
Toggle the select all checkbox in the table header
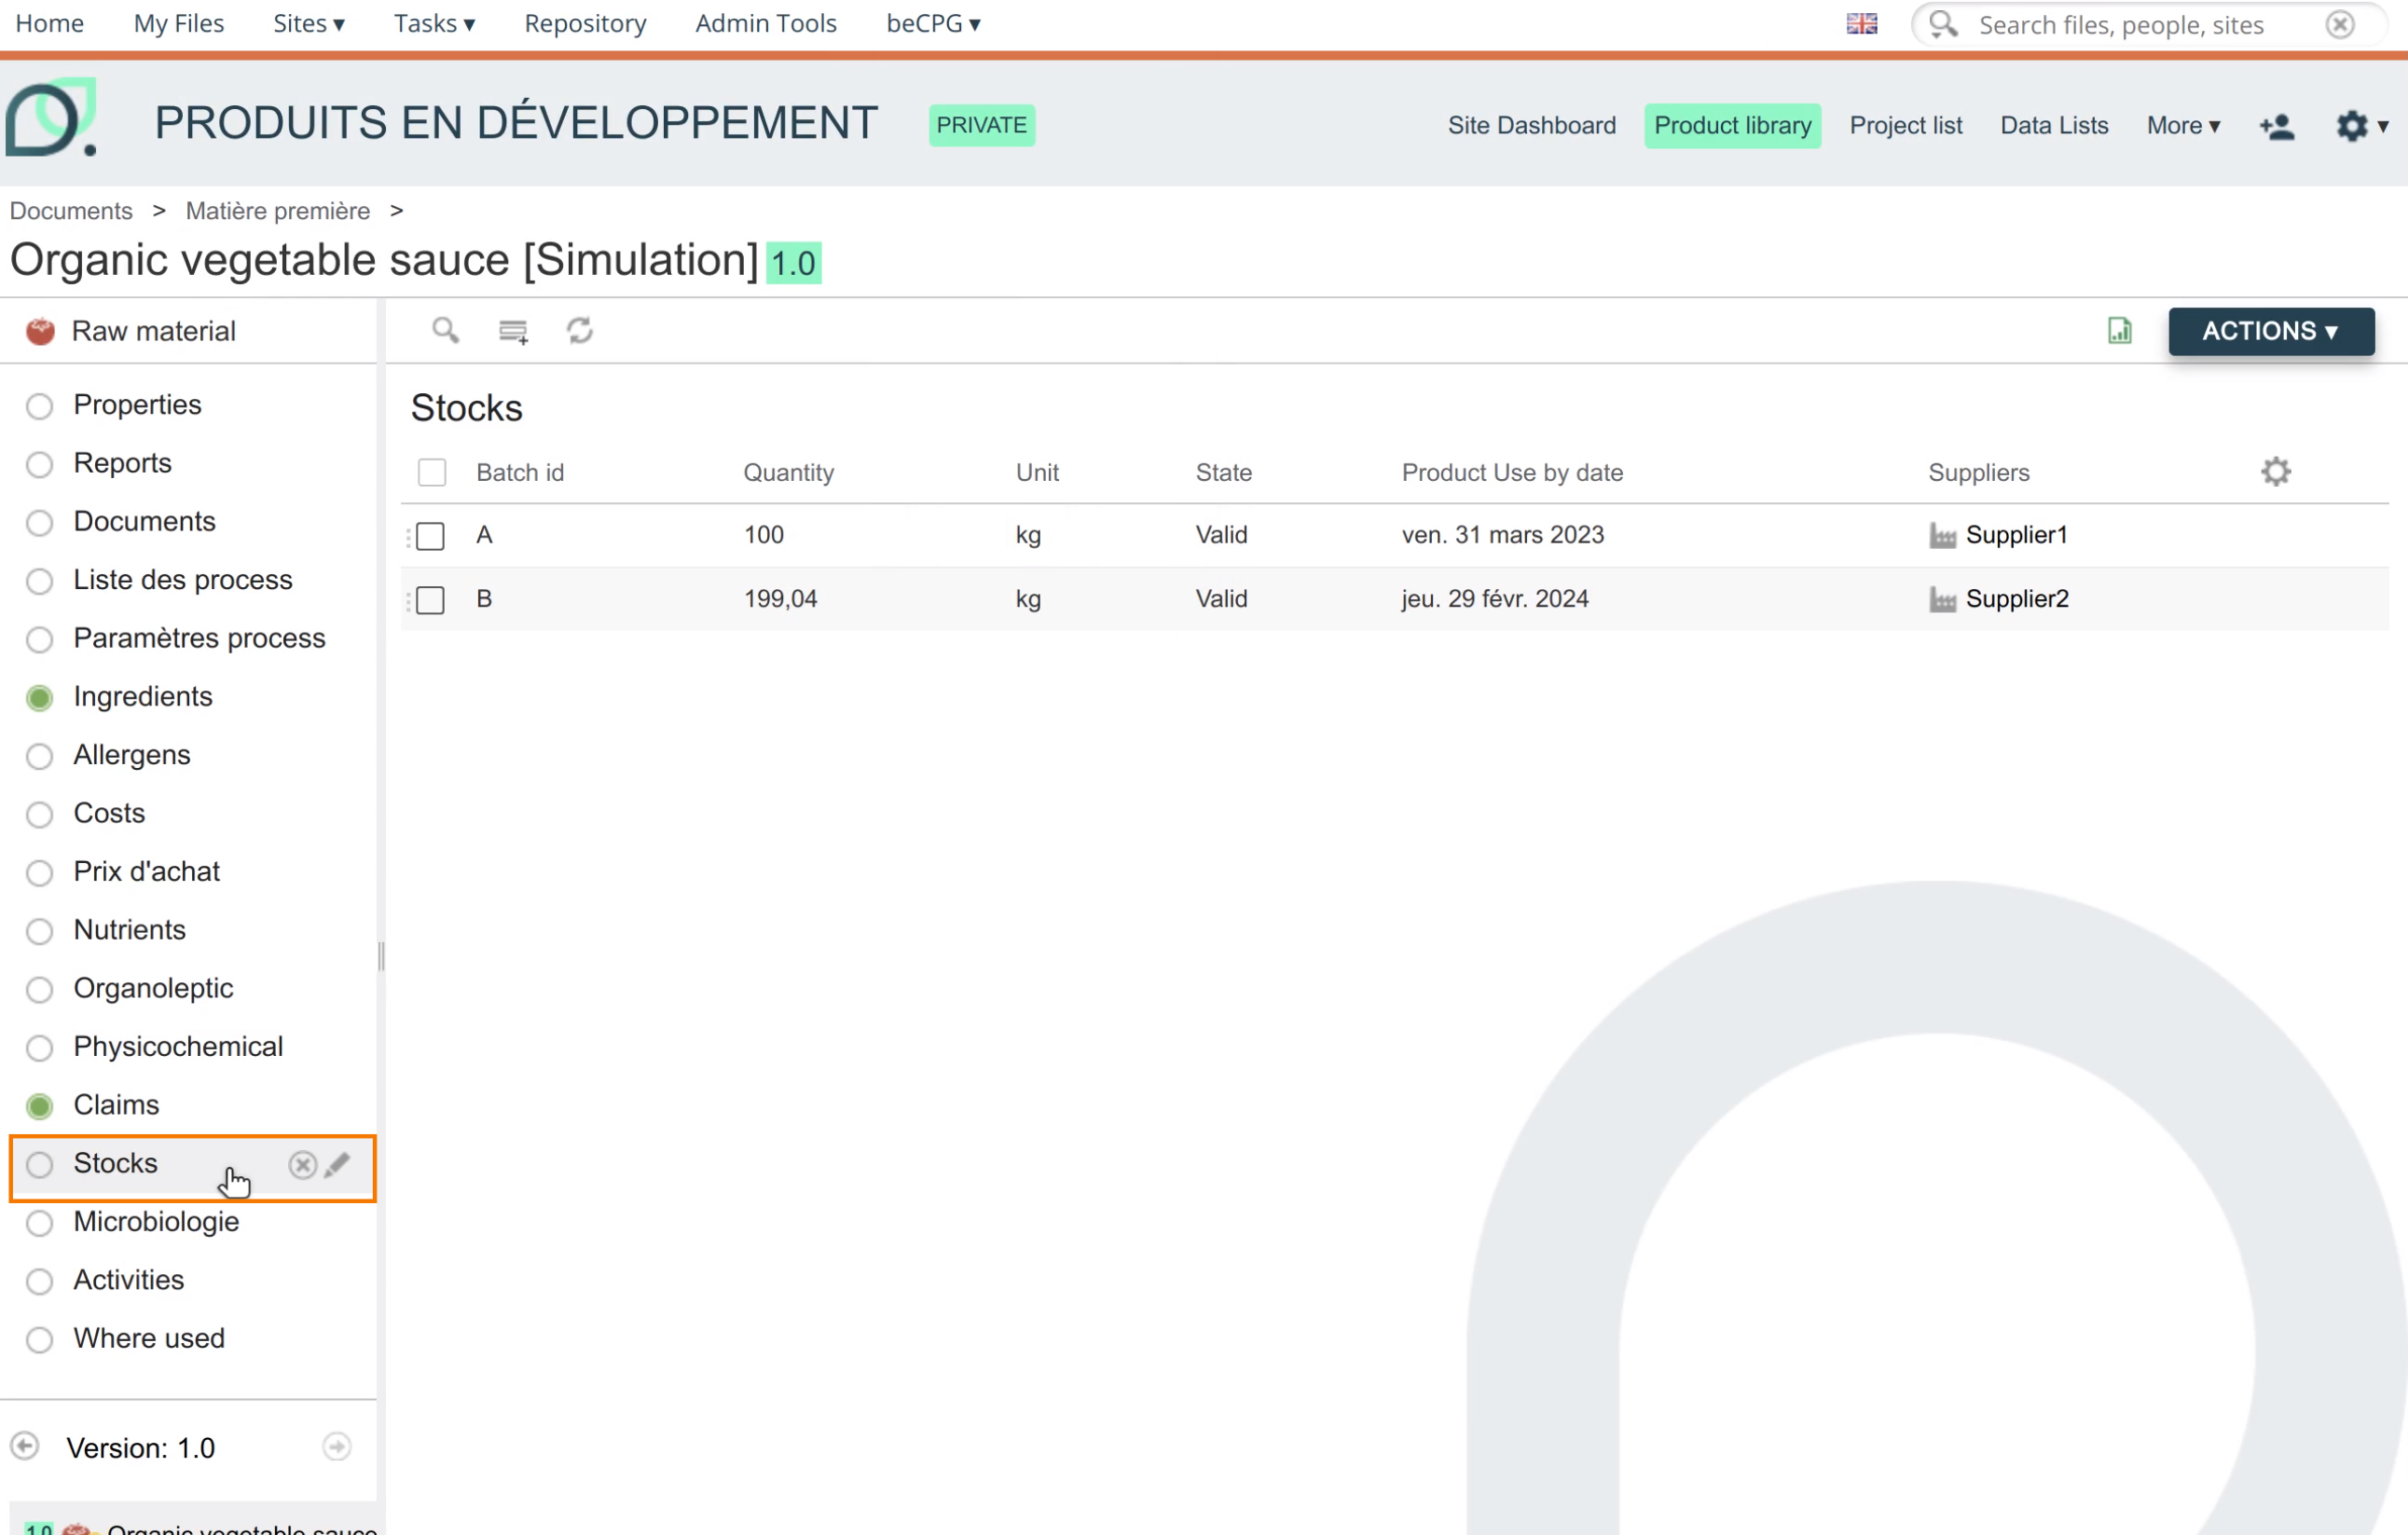pos(432,472)
